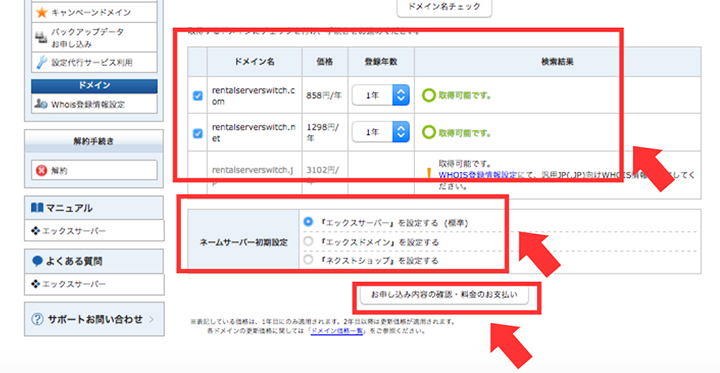Click the blue ドメイン section header in sidebar
Screen dimensions: 720x373
94,85
